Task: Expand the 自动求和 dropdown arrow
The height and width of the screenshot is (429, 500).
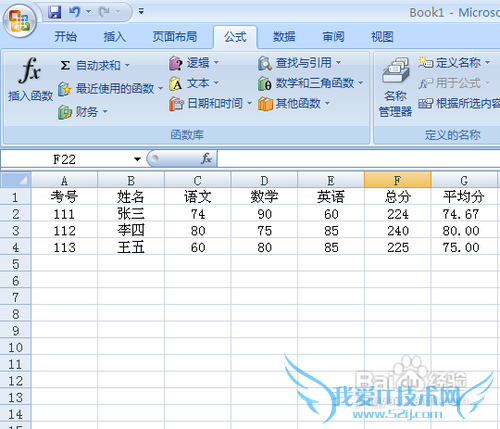Action: (x=127, y=65)
